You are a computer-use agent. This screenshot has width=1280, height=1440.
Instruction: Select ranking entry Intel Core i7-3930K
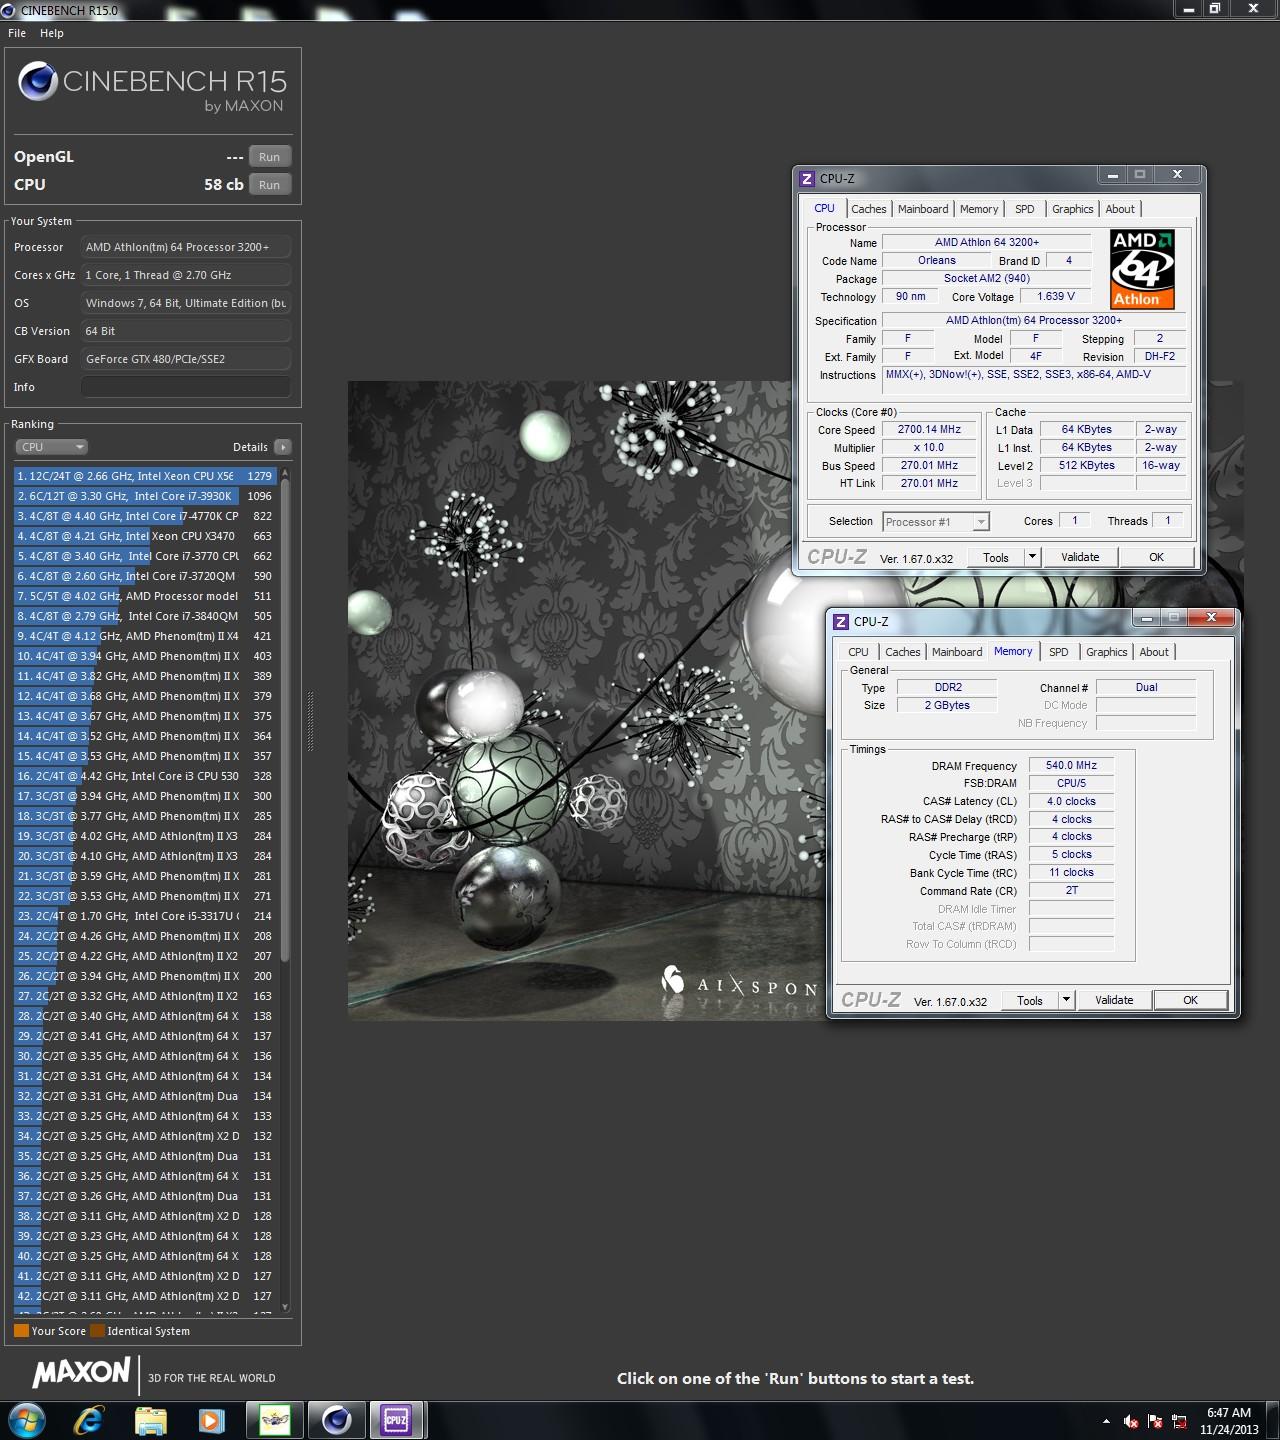(144, 496)
